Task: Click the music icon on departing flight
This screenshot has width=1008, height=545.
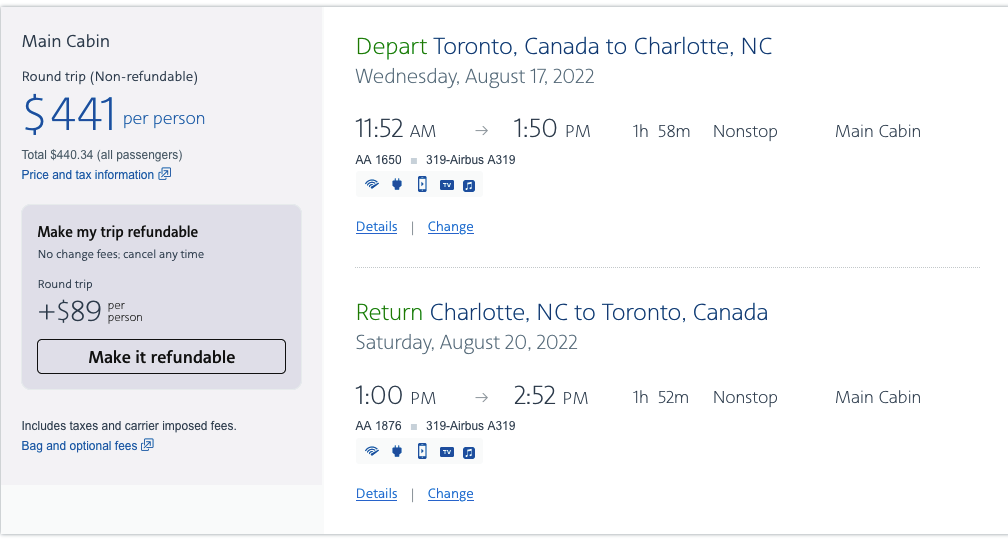Action: coord(469,185)
